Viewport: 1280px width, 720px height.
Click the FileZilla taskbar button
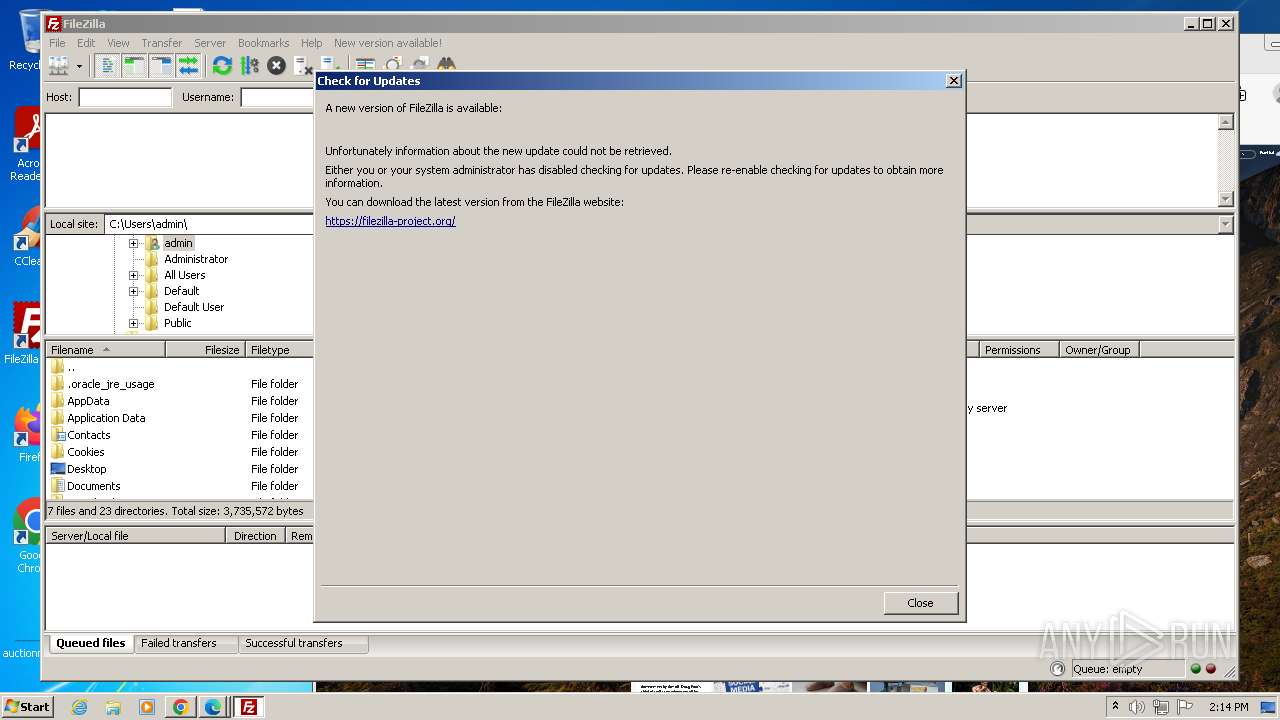click(x=249, y=707)
